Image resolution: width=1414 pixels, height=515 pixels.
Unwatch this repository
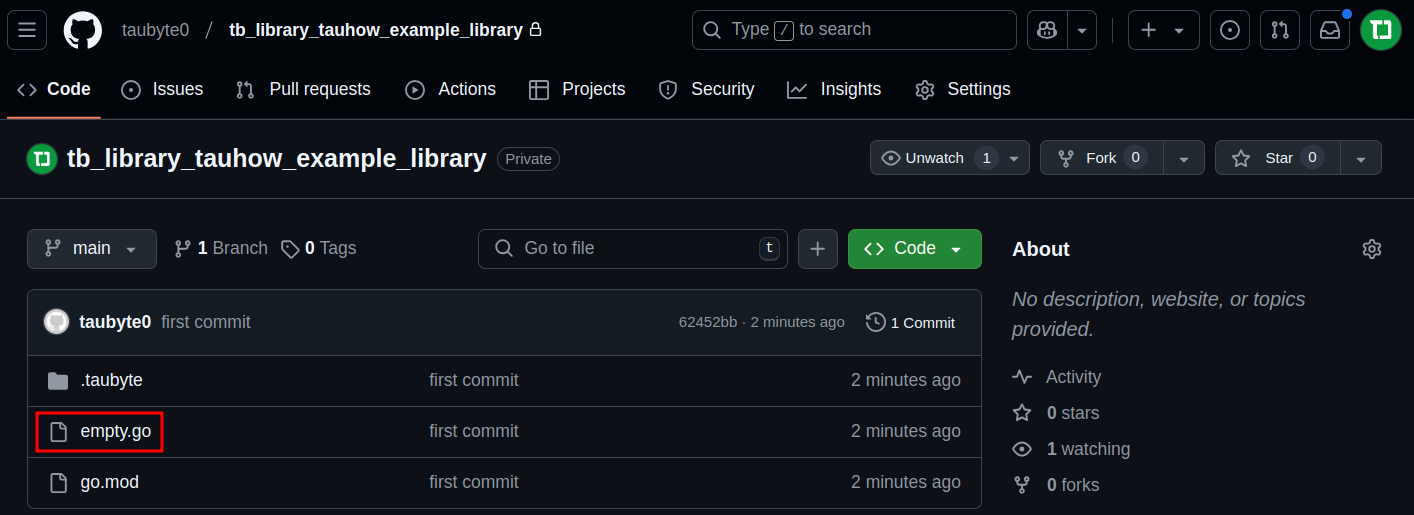coord(935,158)
